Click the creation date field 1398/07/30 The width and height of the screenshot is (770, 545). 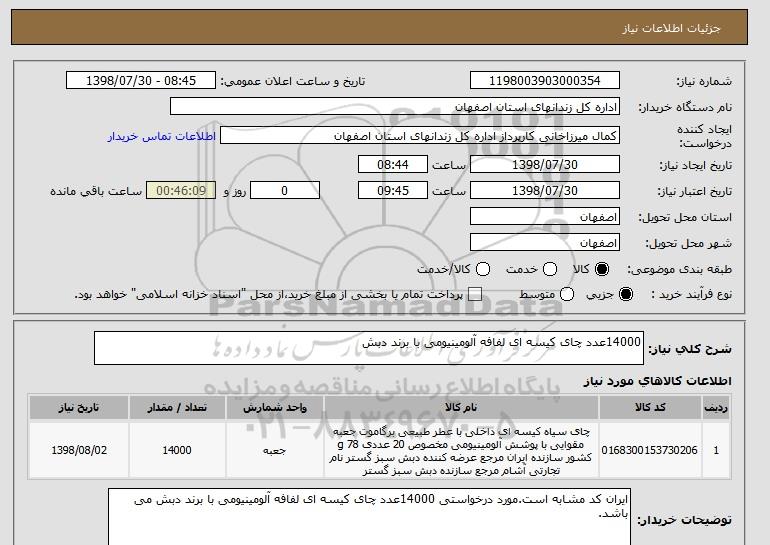click(x=545, y=164)
